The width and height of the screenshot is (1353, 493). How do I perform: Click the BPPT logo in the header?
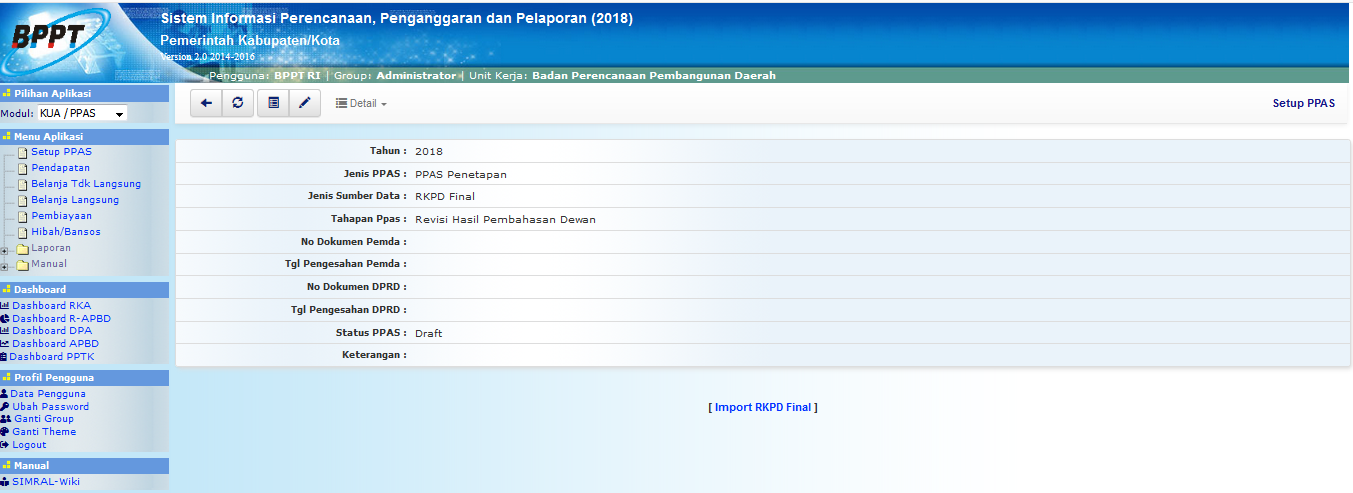click(x=60, y=38)
